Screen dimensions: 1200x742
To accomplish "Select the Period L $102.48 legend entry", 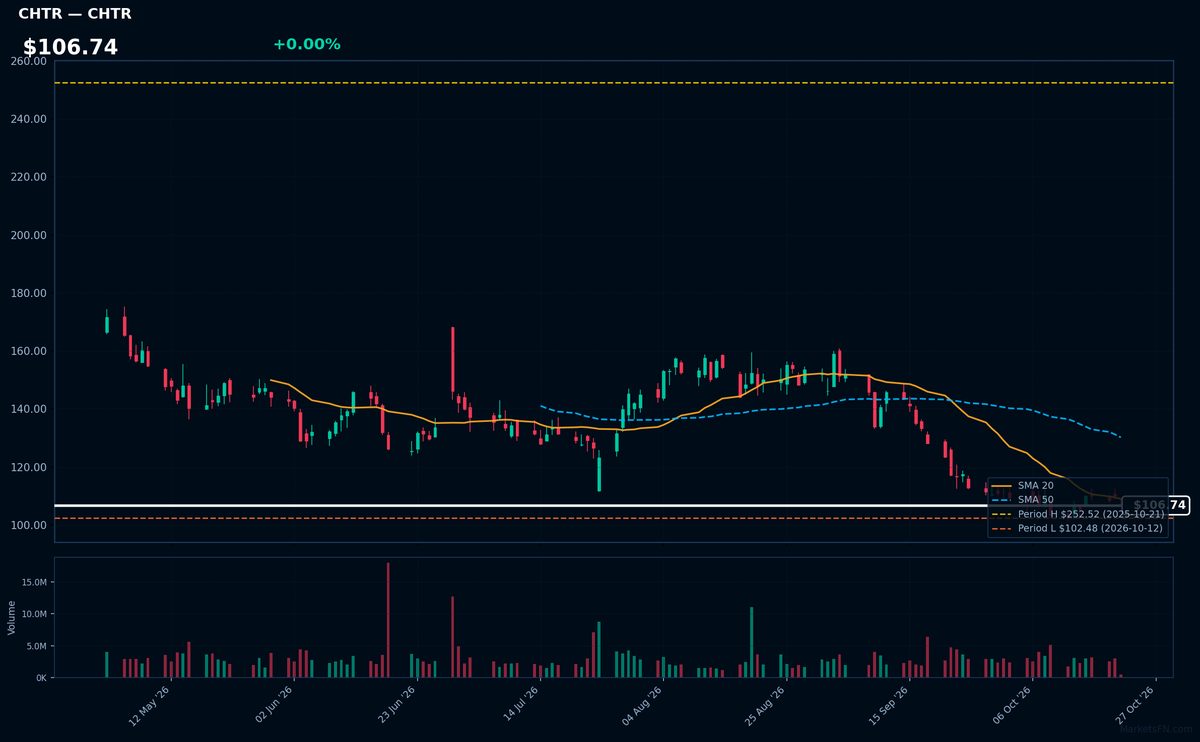I will click(1077, 528).
